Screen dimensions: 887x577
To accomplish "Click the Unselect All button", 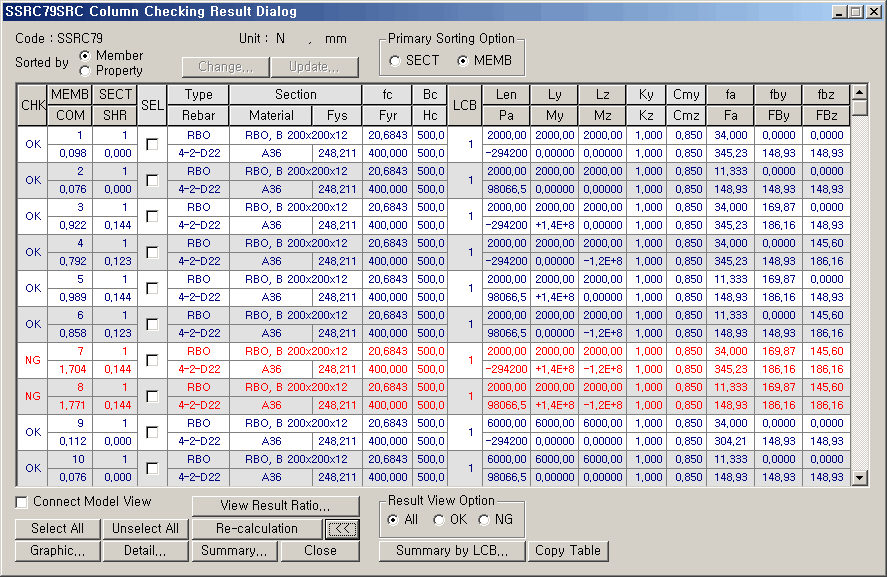I will [145, 528].
